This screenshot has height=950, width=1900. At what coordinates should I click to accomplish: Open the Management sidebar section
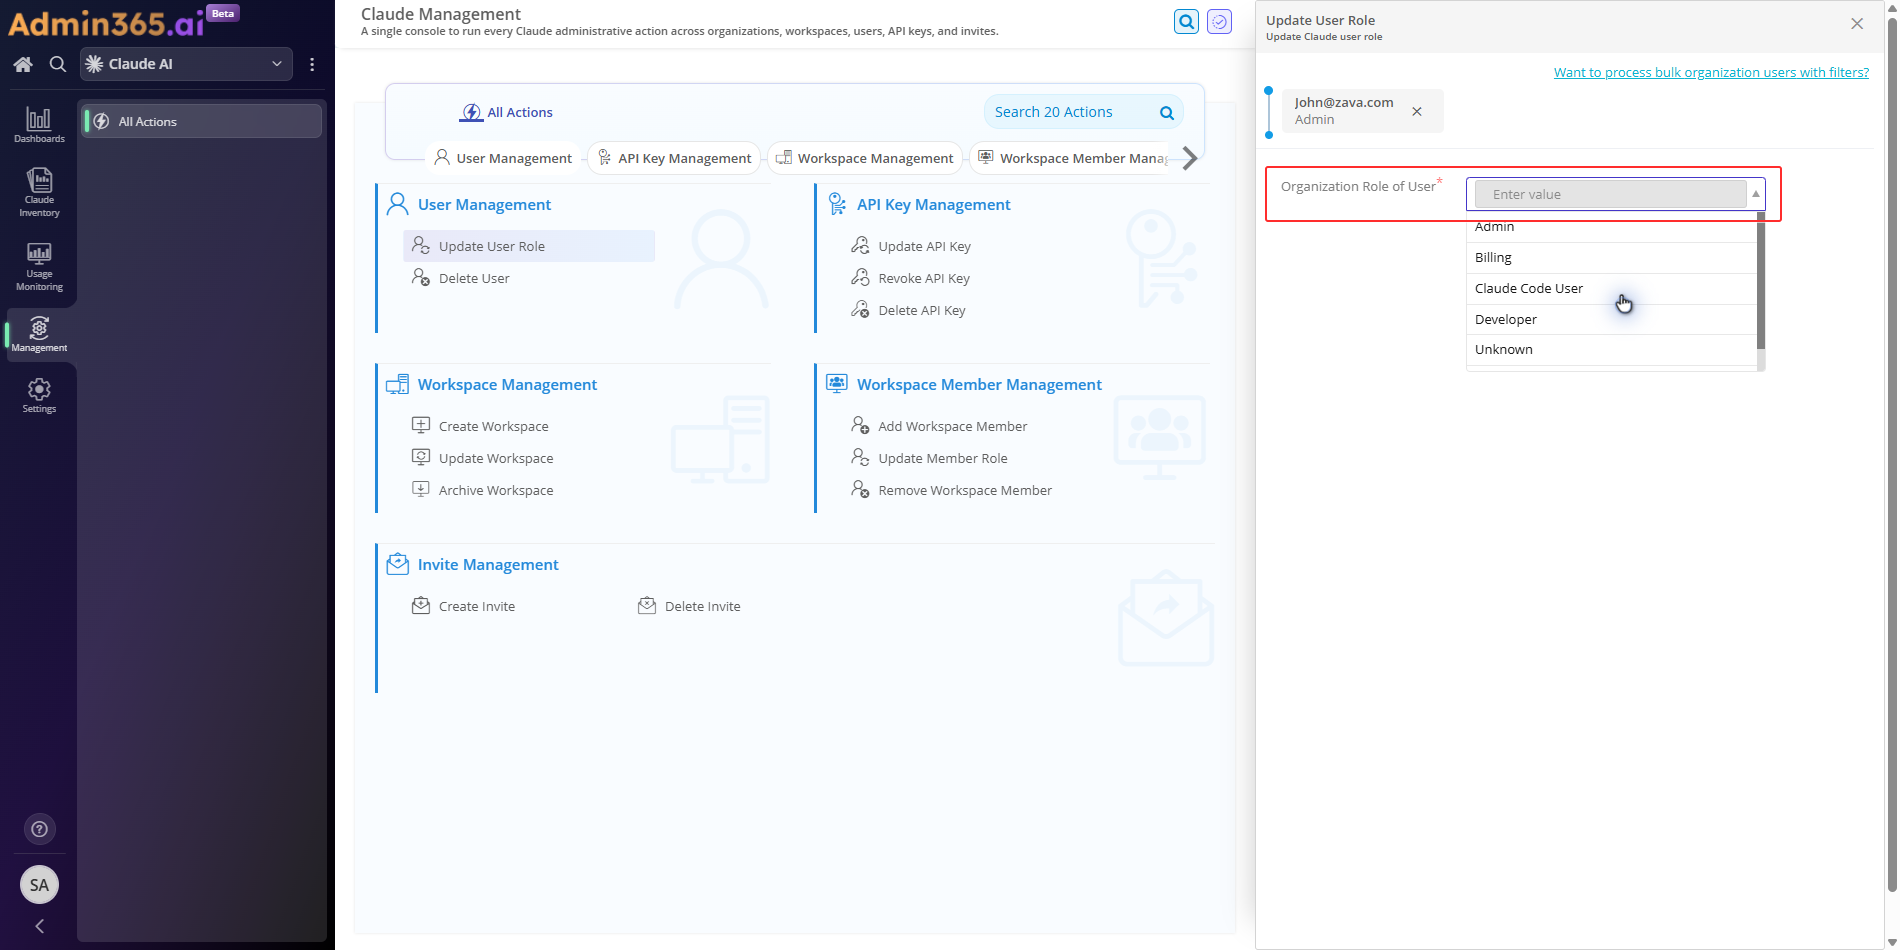click(x=39, y=334)
